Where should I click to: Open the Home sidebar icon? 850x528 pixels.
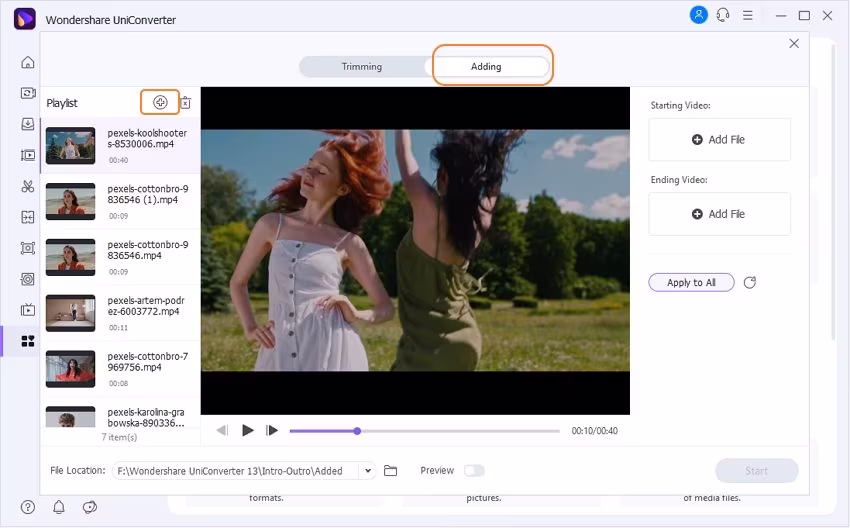tap(28, 62)
